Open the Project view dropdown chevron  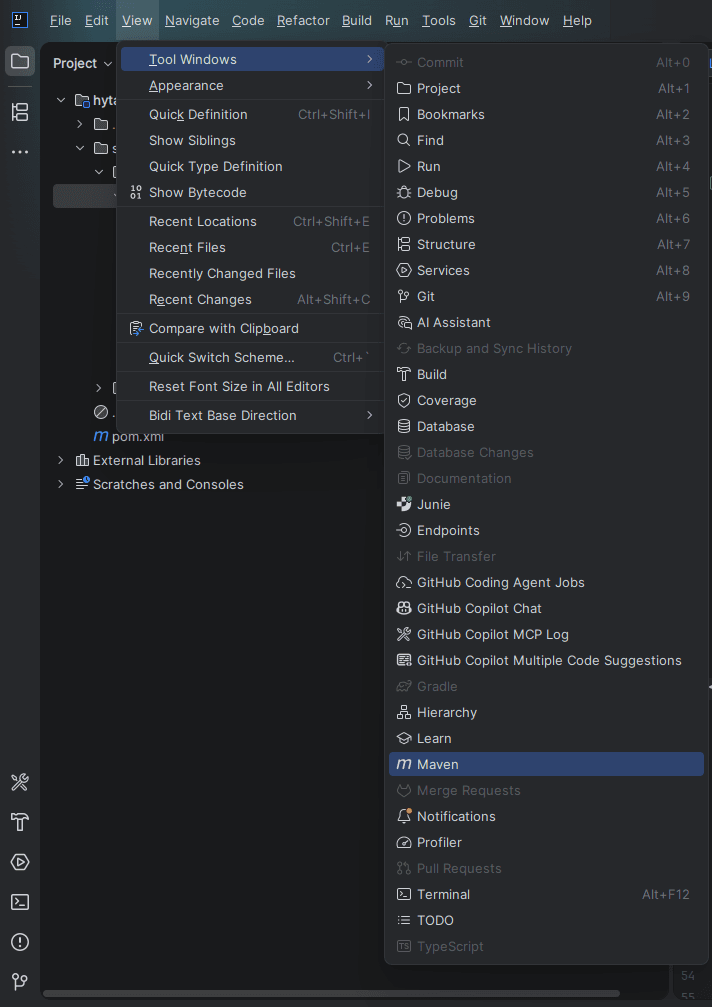pyautogui.click(x=108, y=63)
